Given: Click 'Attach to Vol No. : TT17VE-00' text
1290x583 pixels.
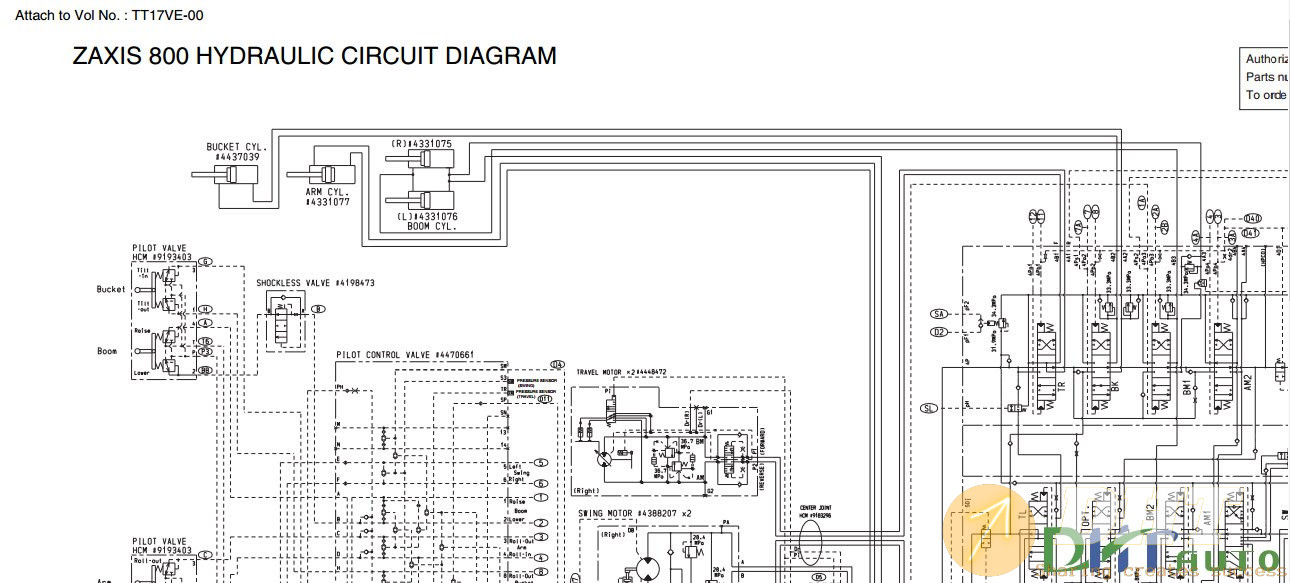Looking at the screenshot, I should (x=109, y=15).
